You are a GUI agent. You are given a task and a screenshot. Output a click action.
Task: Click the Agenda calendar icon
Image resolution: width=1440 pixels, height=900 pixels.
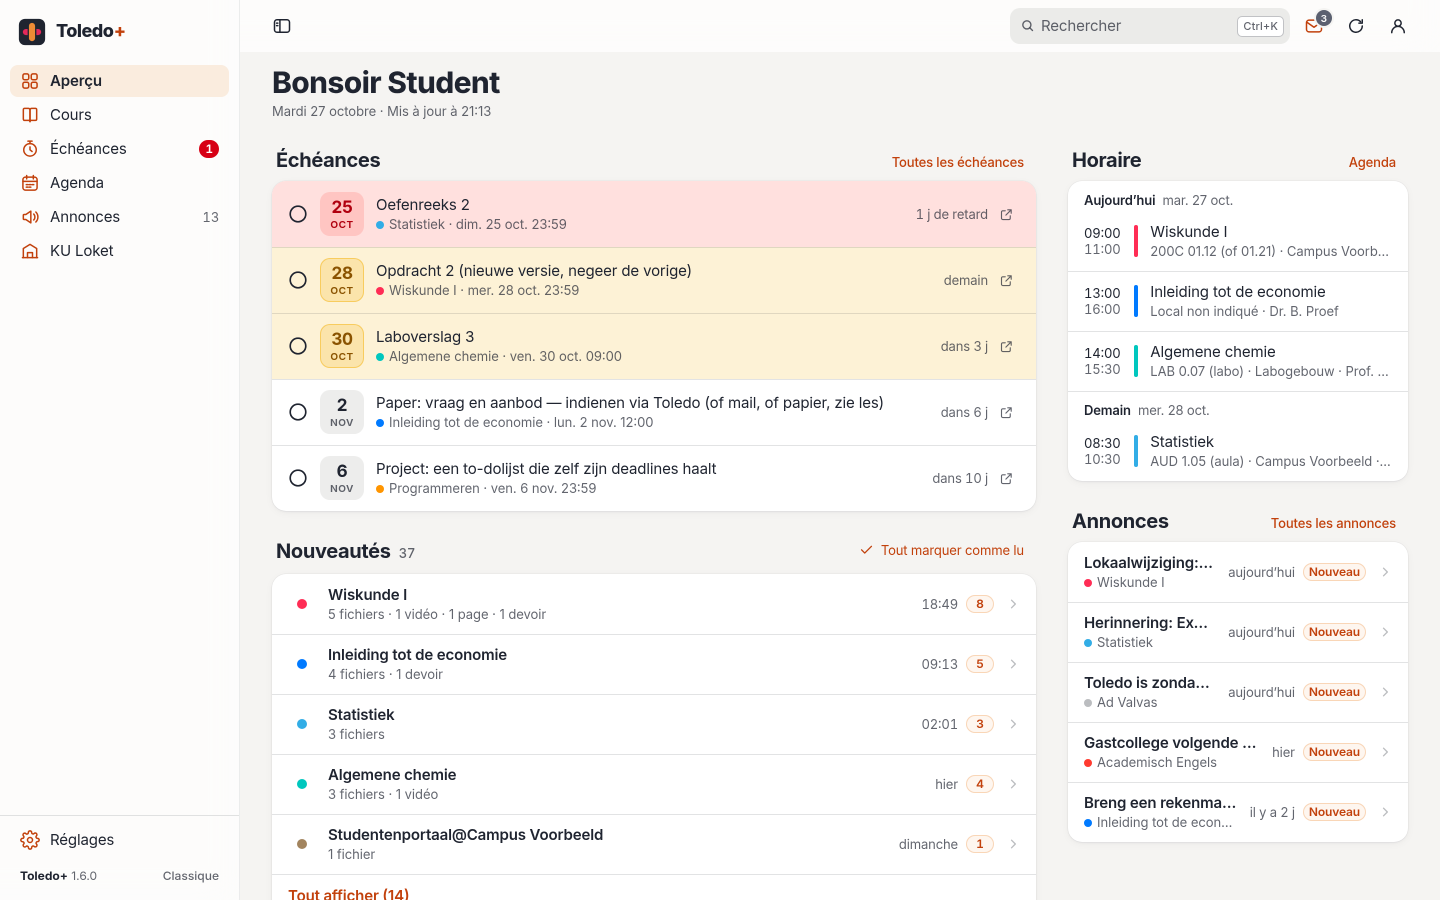[30, 183]
